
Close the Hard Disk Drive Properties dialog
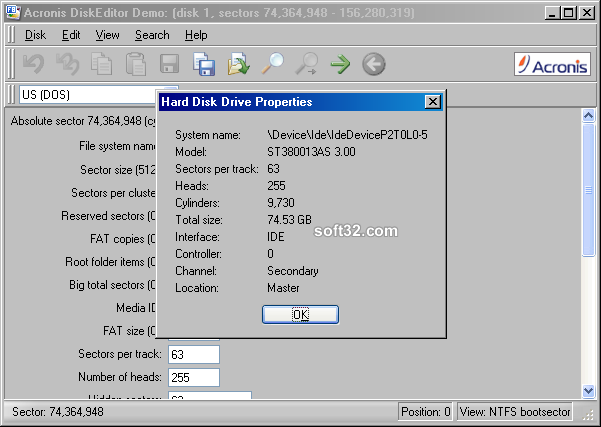coord(433,102)
